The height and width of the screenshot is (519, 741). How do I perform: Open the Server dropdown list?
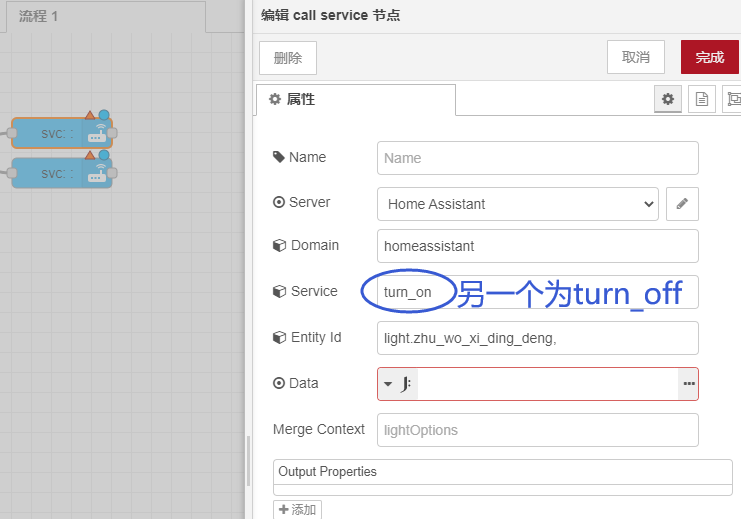tap(517, 204)
